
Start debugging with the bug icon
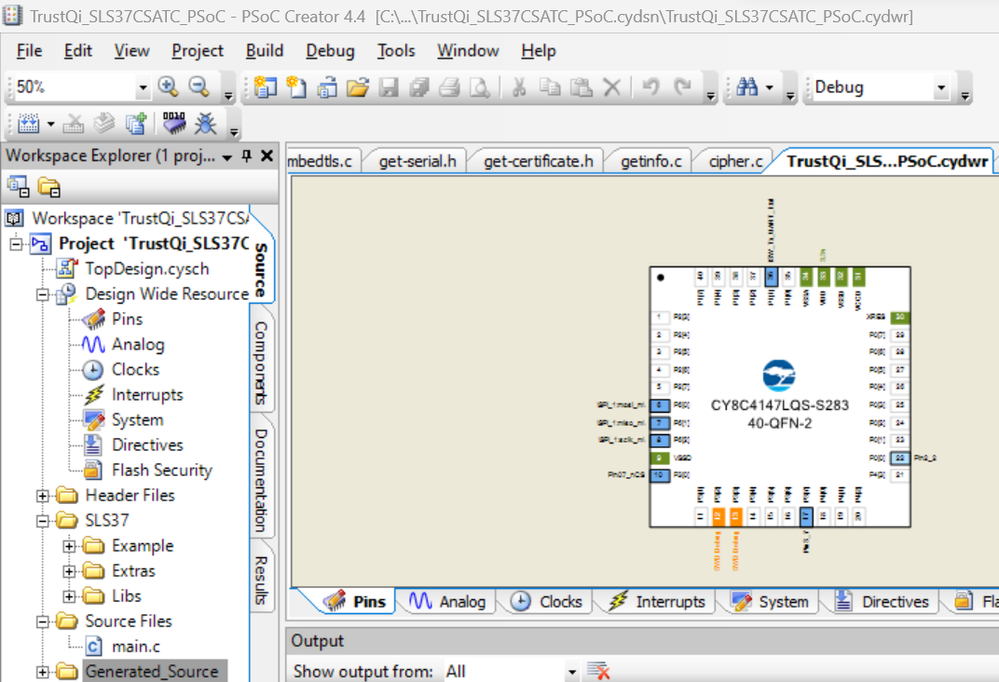205,124
